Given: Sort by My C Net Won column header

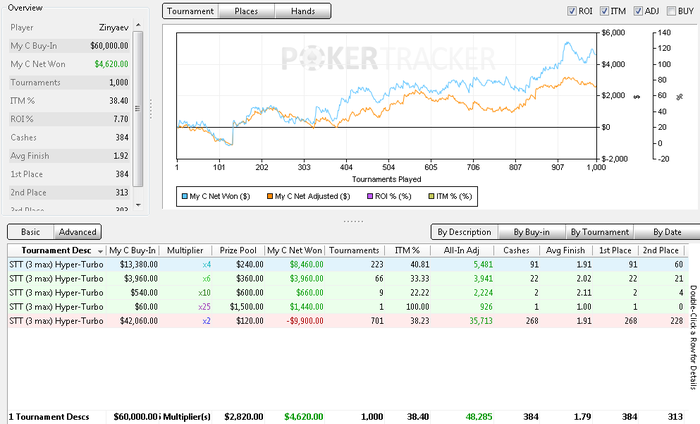Looking at the screenshot, I should (x=295, y=250).
